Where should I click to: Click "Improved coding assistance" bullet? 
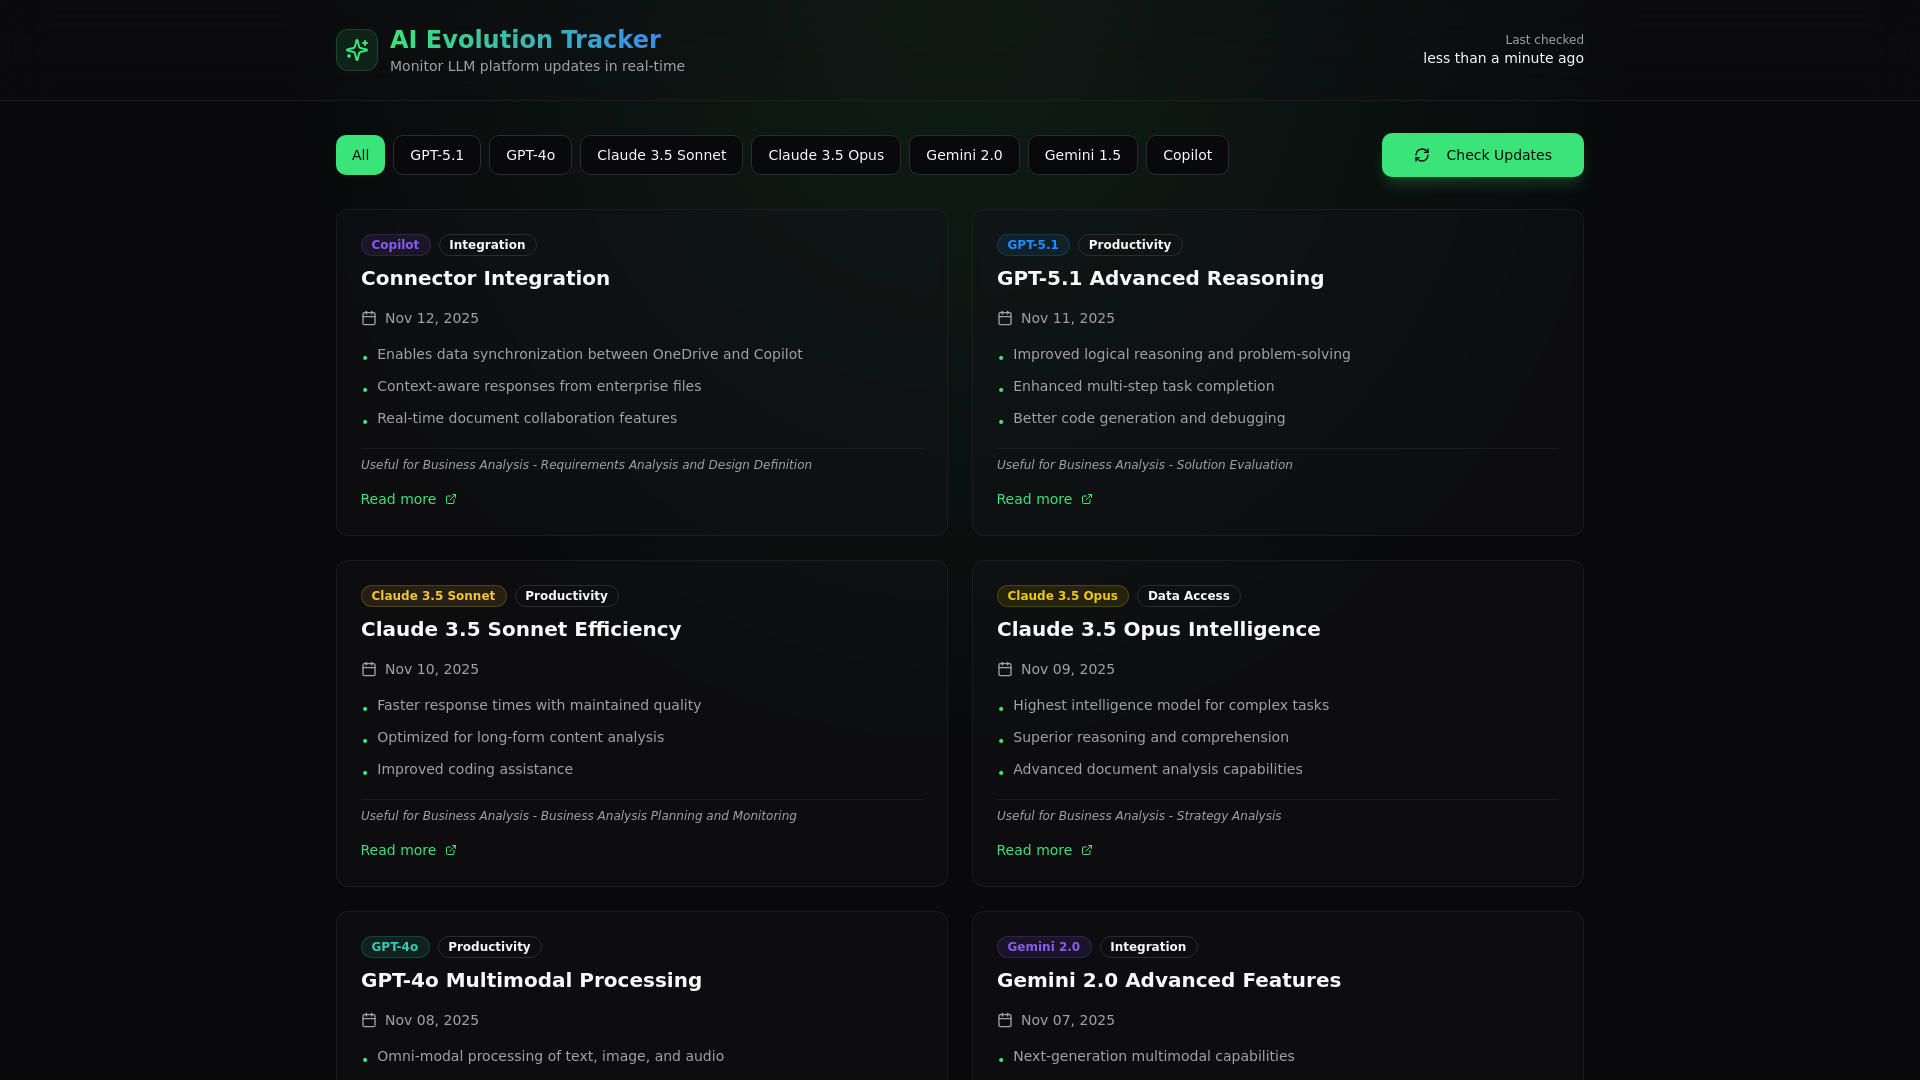474,769
